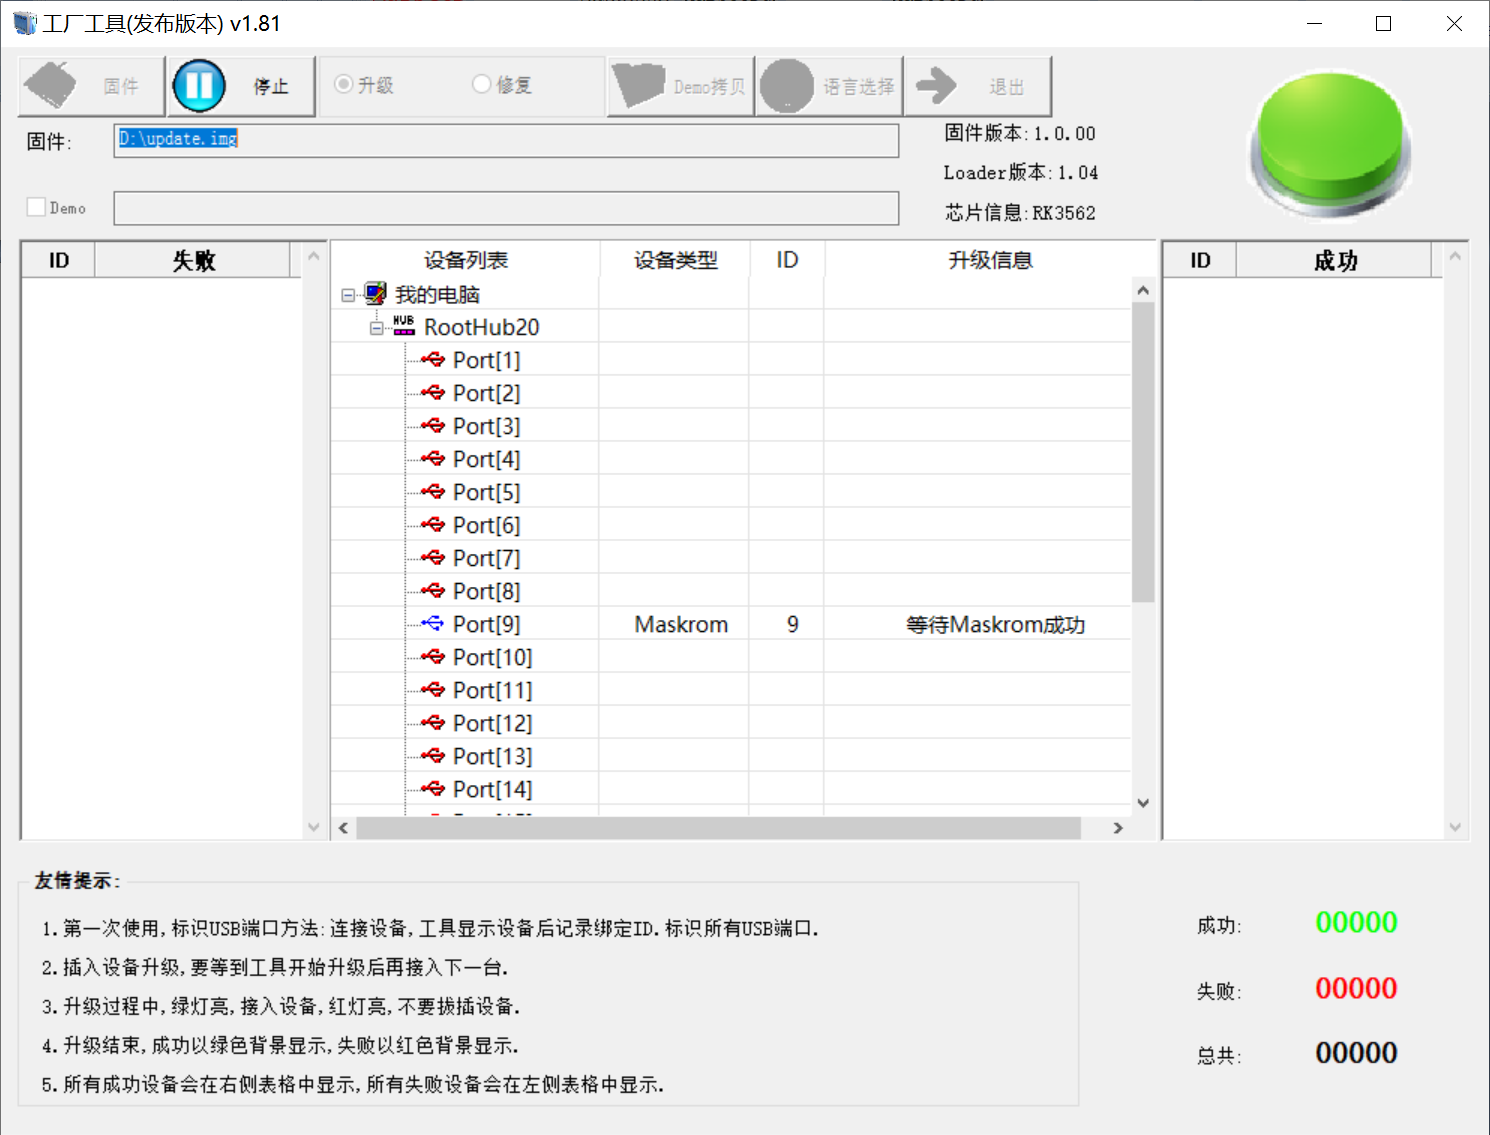
Task: Click the exit (退出) arrow icon
Action: (x=936, y=86)
